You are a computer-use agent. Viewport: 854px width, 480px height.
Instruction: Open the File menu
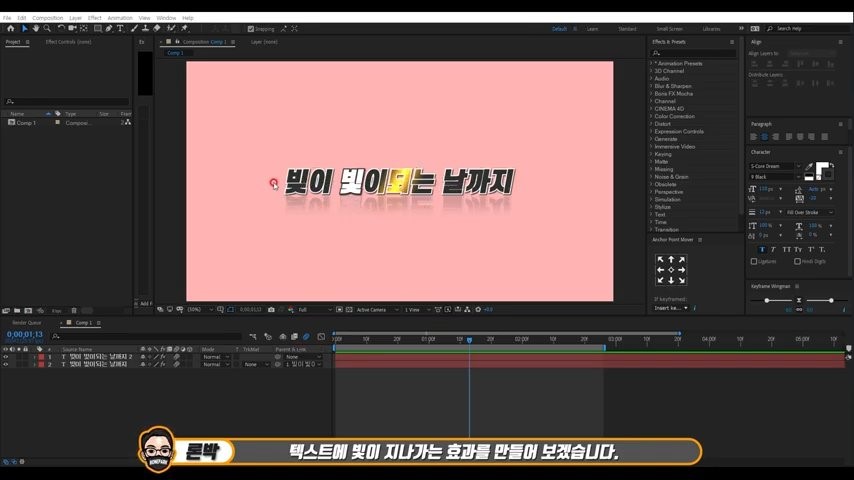(x=7, y=18)
